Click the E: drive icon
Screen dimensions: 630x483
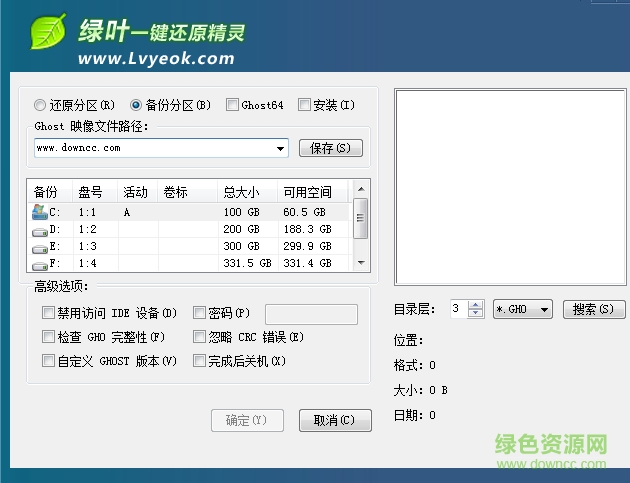click(40, 249)
